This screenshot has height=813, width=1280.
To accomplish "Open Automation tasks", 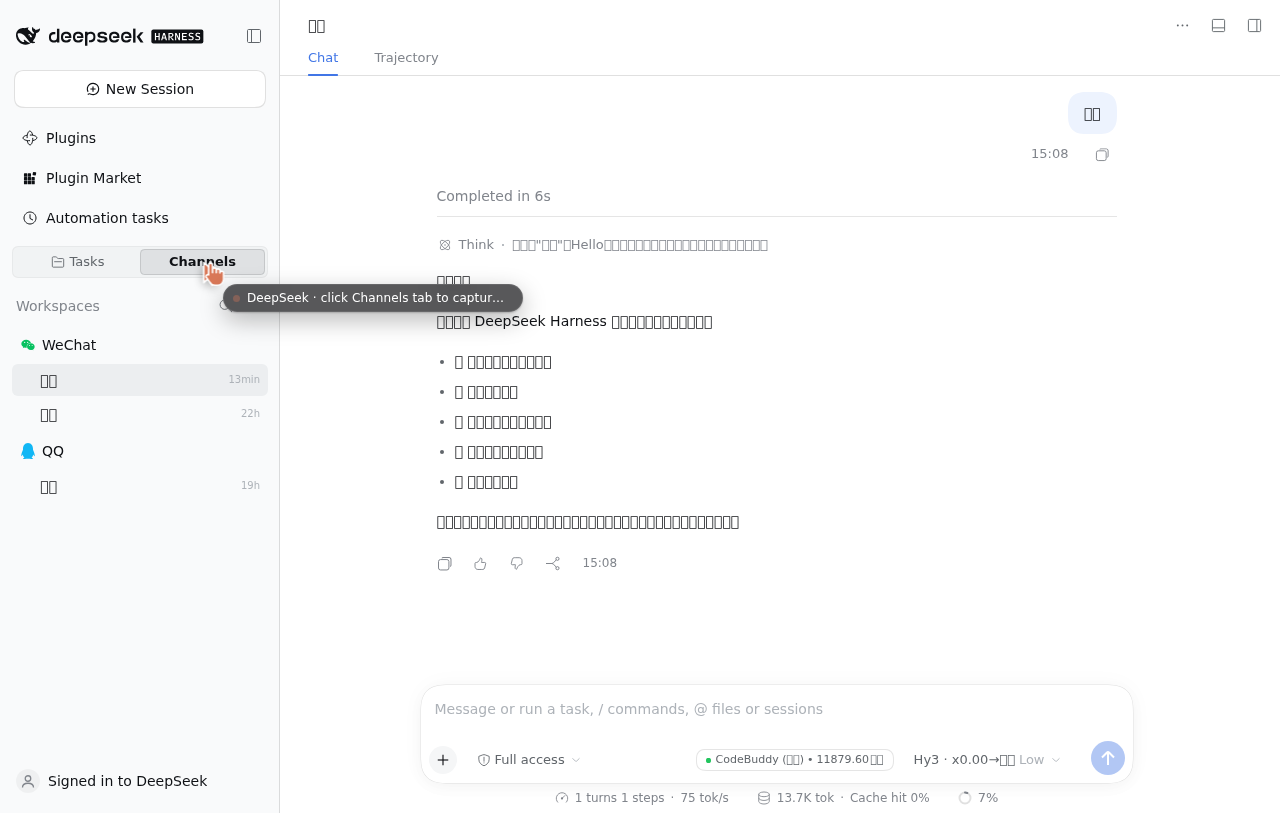I will coord(140,218).
